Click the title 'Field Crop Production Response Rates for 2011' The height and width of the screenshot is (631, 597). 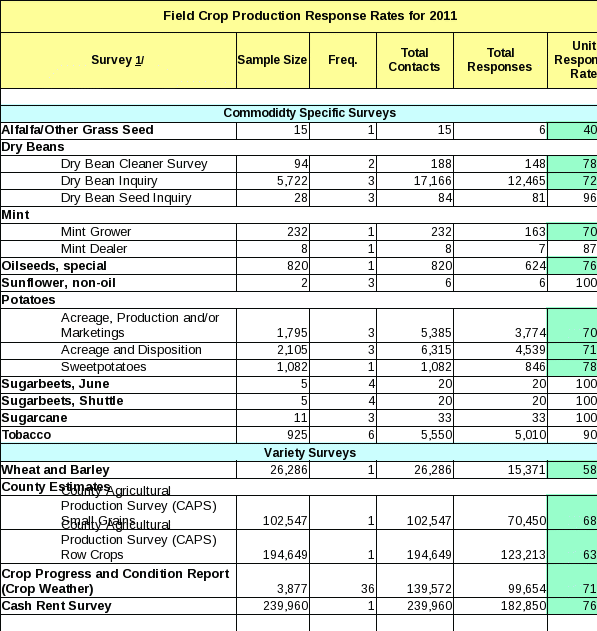coord(310,16)
